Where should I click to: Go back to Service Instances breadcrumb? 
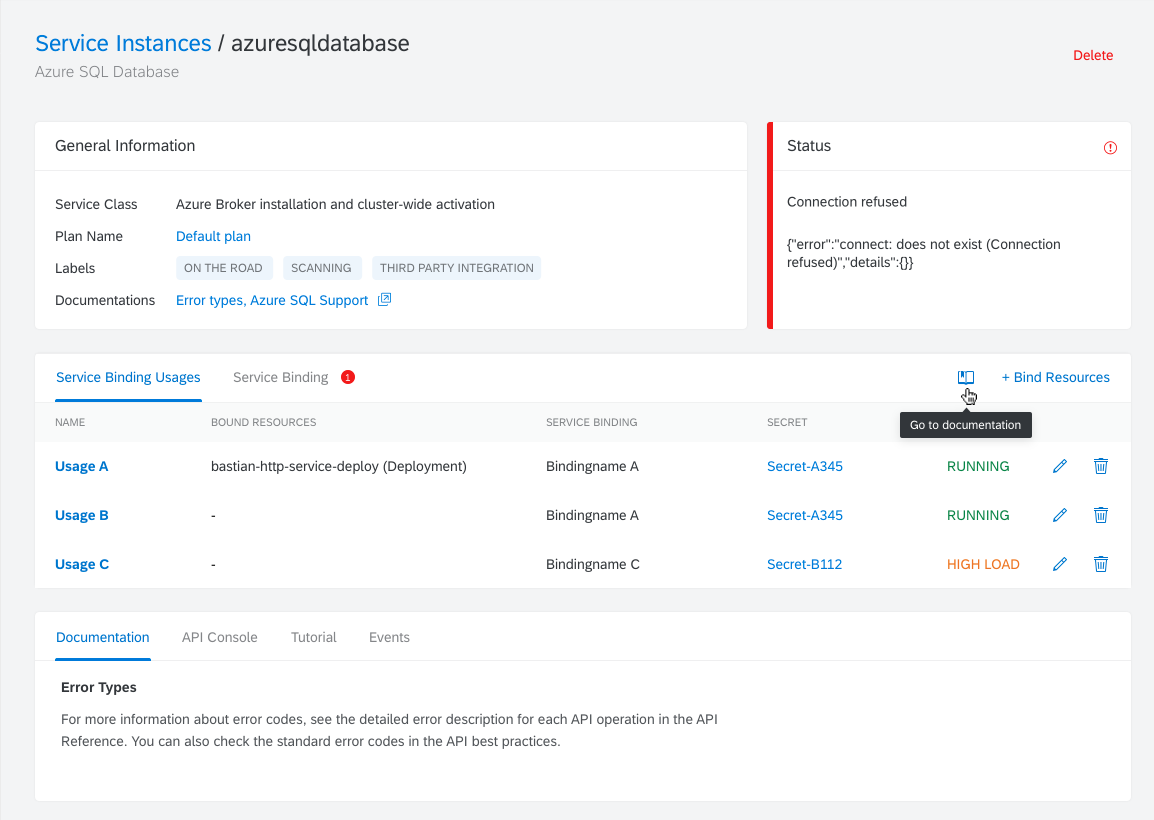pyautogui.click(x=123, y=43)
